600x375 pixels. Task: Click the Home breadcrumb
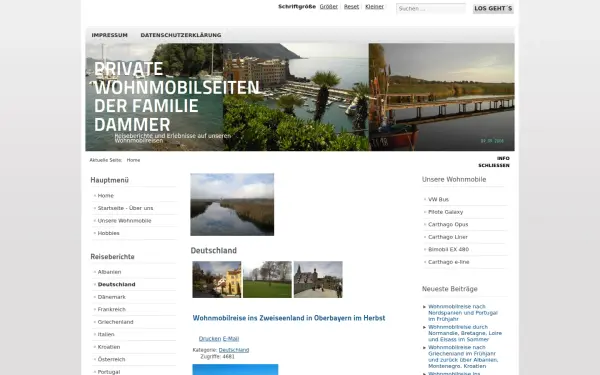click(133, 160)
